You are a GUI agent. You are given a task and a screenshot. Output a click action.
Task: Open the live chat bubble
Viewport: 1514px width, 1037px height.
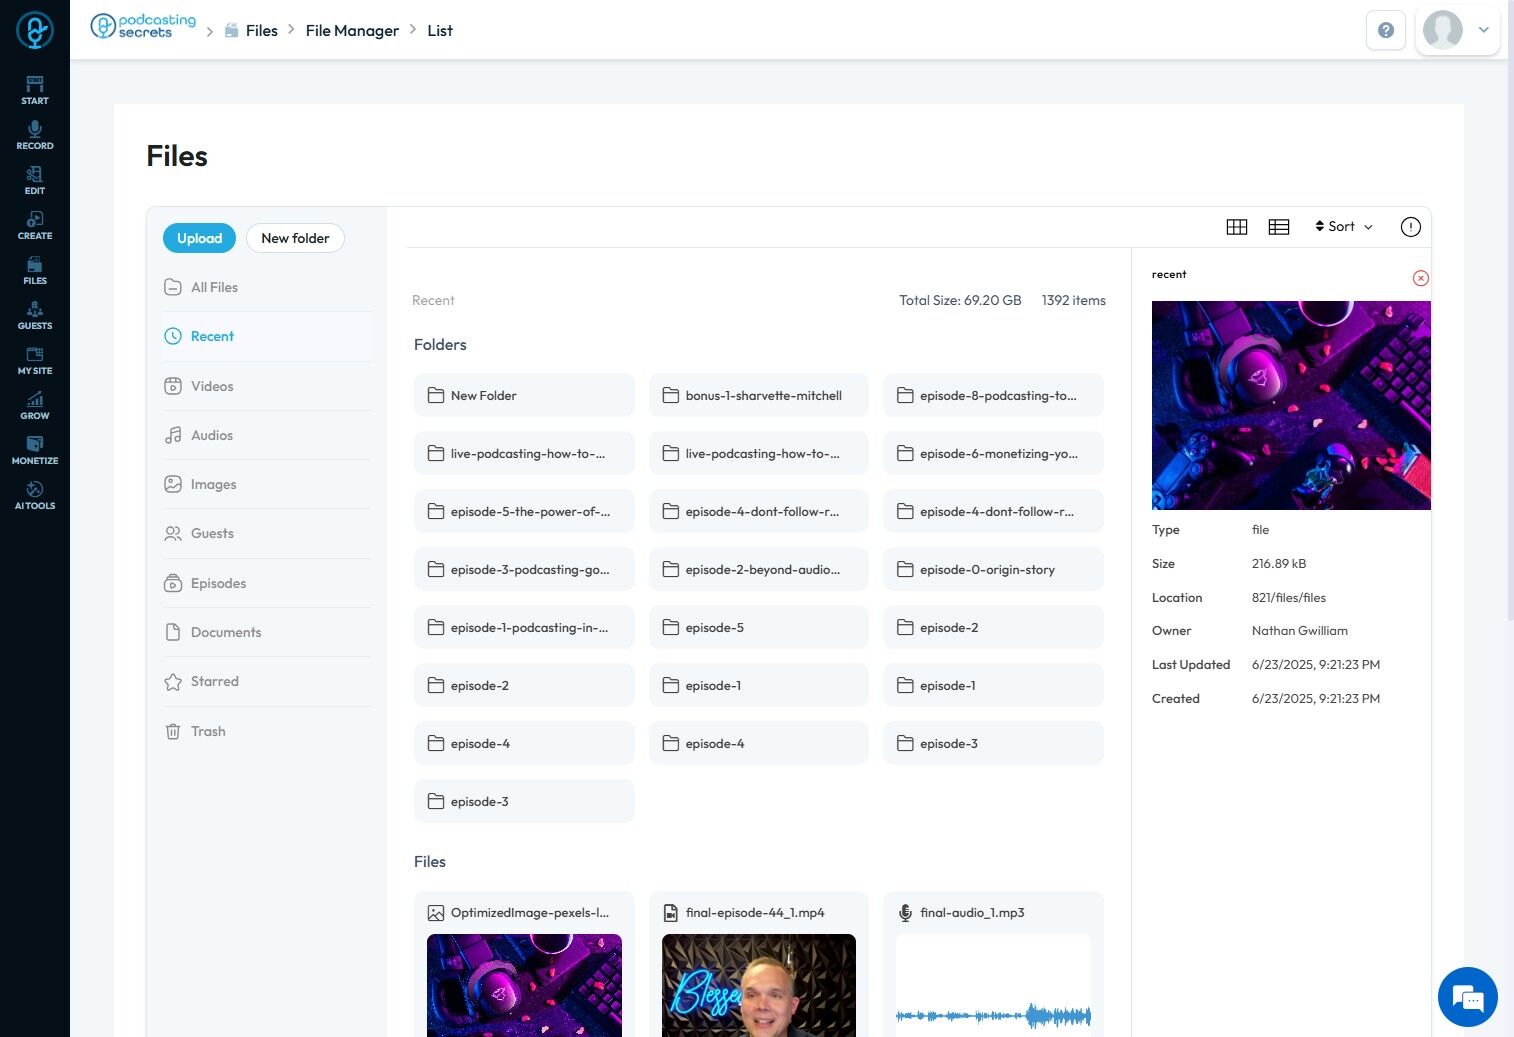coord(1467,997)
